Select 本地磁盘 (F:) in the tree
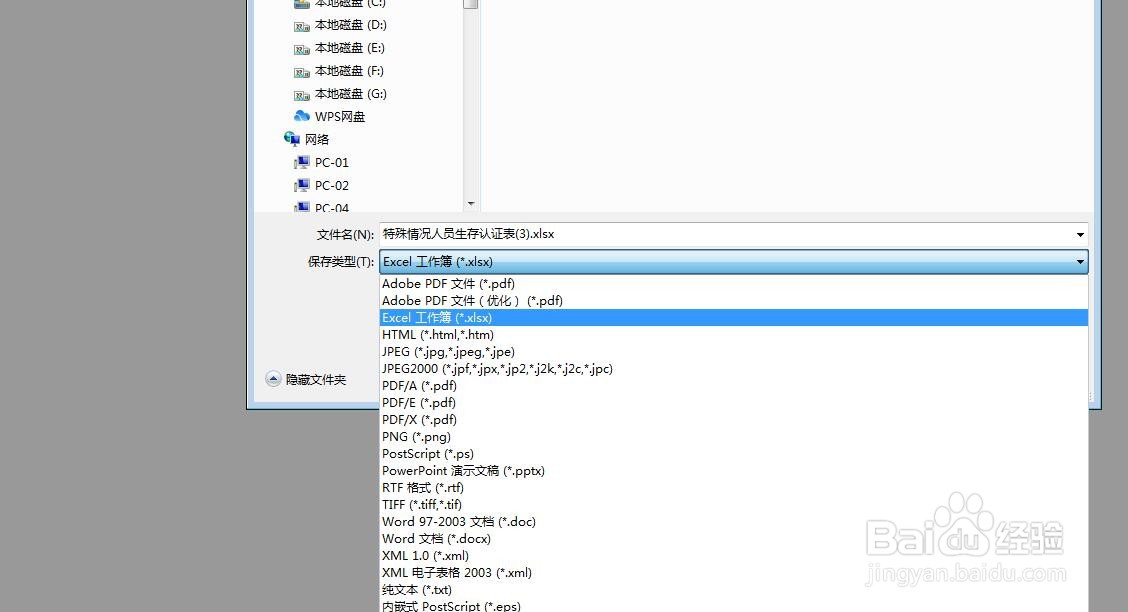Screen dimensions: 1128x612 [349, 71]
